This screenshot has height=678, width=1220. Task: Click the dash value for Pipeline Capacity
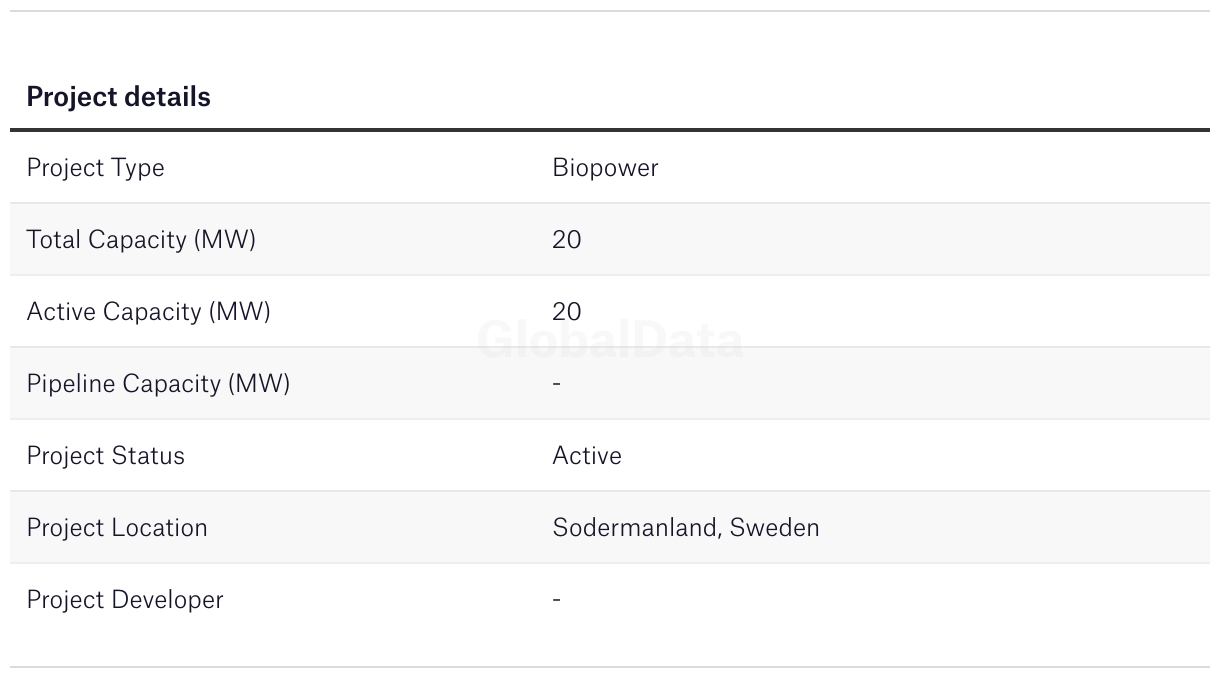tap(556, 384)
